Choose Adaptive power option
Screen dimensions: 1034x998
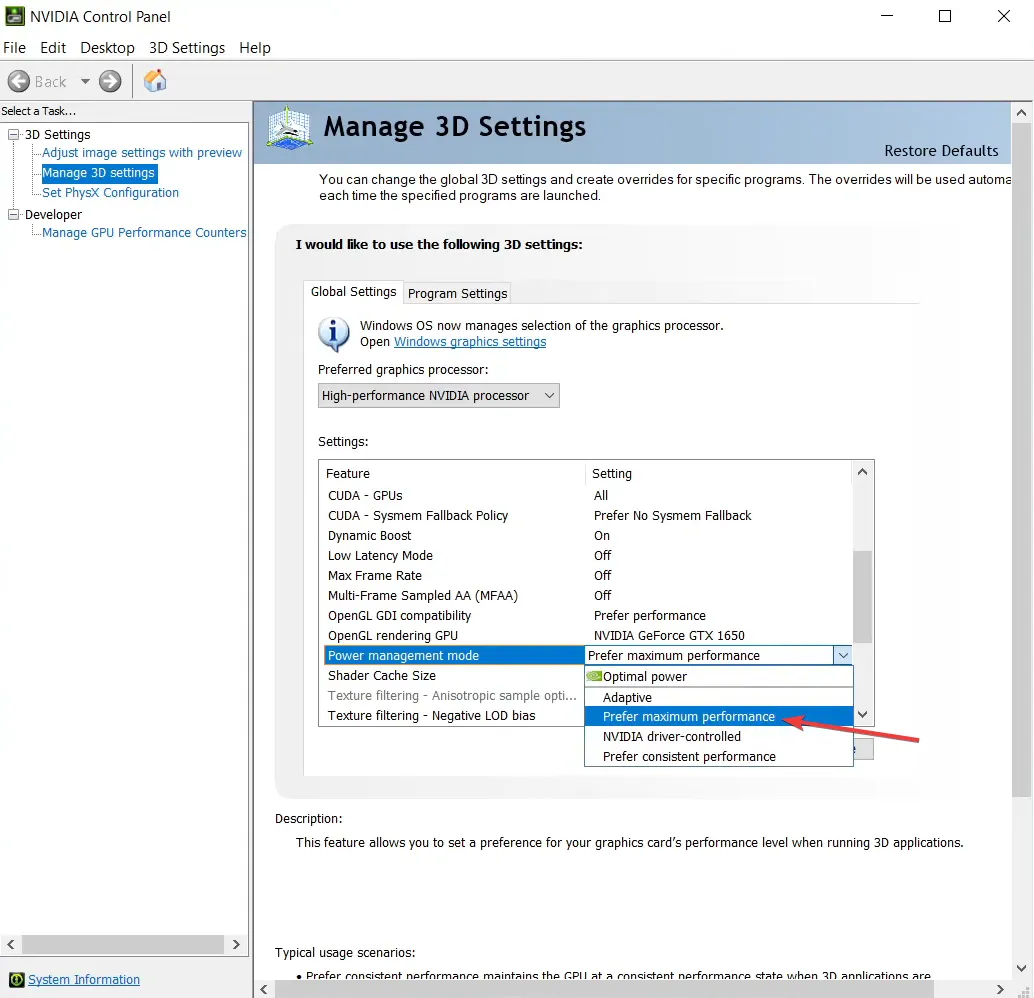[x=719, y=697]
